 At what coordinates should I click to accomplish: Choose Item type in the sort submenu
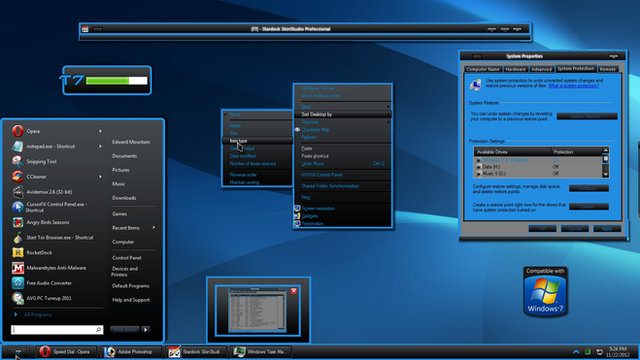[257, 141]
